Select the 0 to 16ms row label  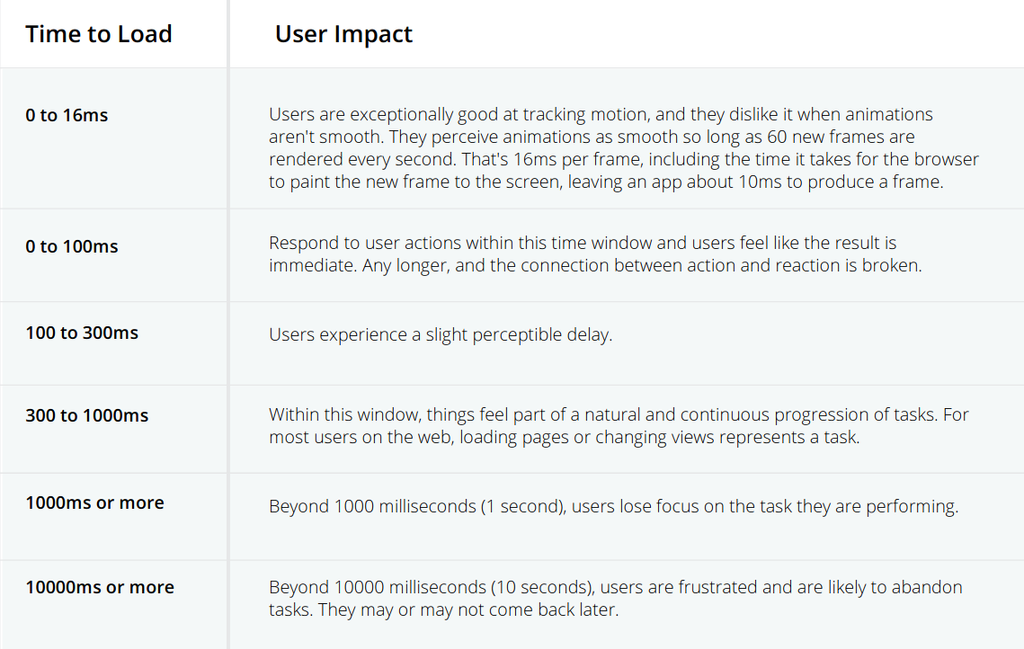67,116
